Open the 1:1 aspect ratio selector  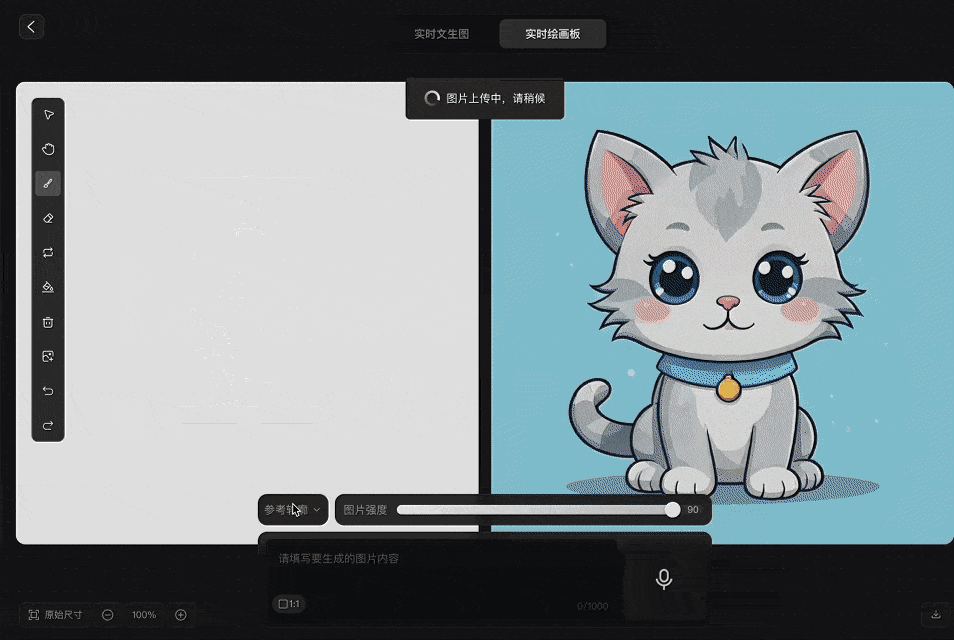click(x=289, y=603)
